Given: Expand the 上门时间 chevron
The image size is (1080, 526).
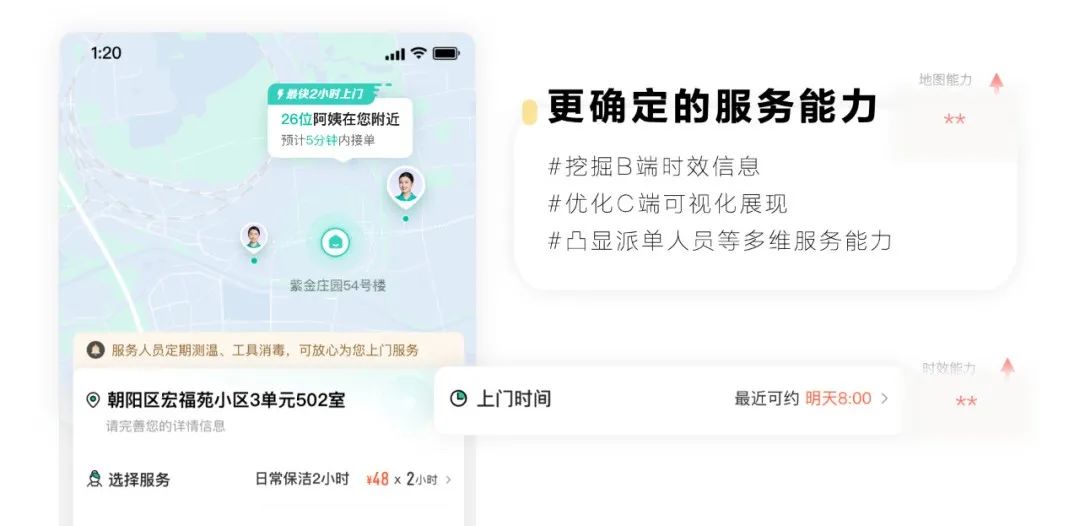Looking at the screenshot, I should click(x=884, y=398).
